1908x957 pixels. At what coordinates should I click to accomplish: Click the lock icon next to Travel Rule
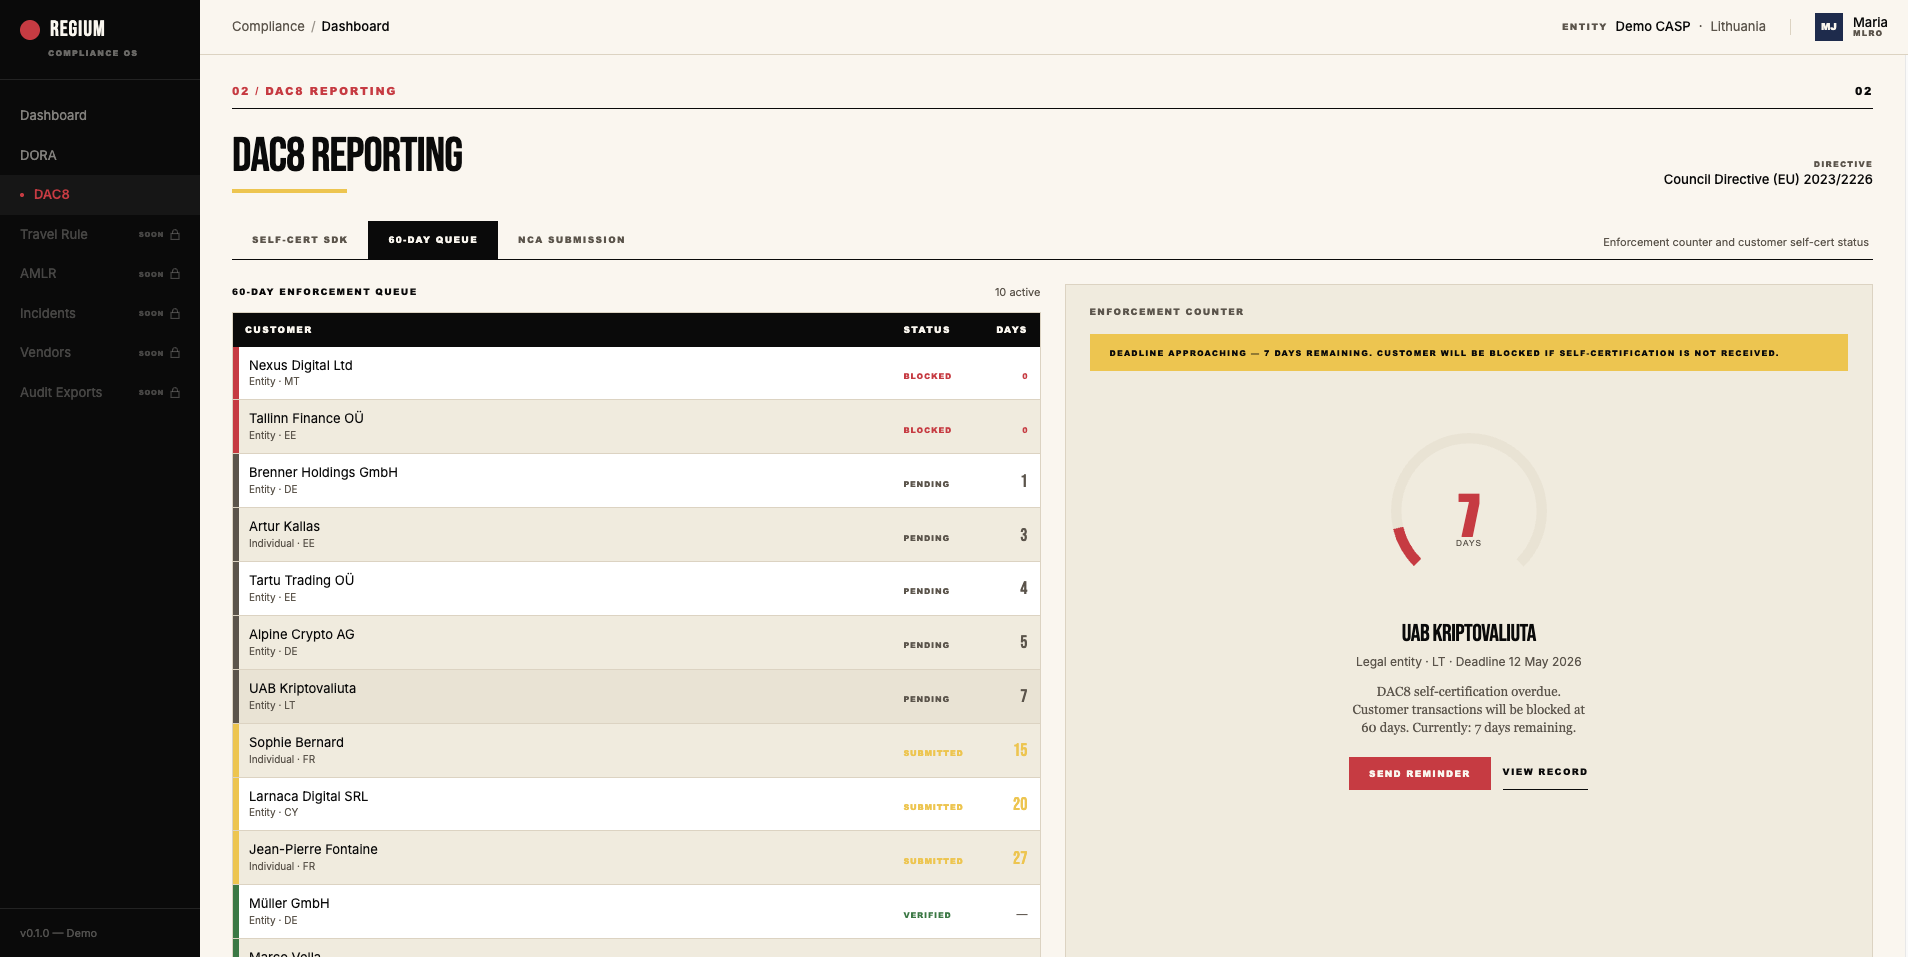tap(175, 234)
